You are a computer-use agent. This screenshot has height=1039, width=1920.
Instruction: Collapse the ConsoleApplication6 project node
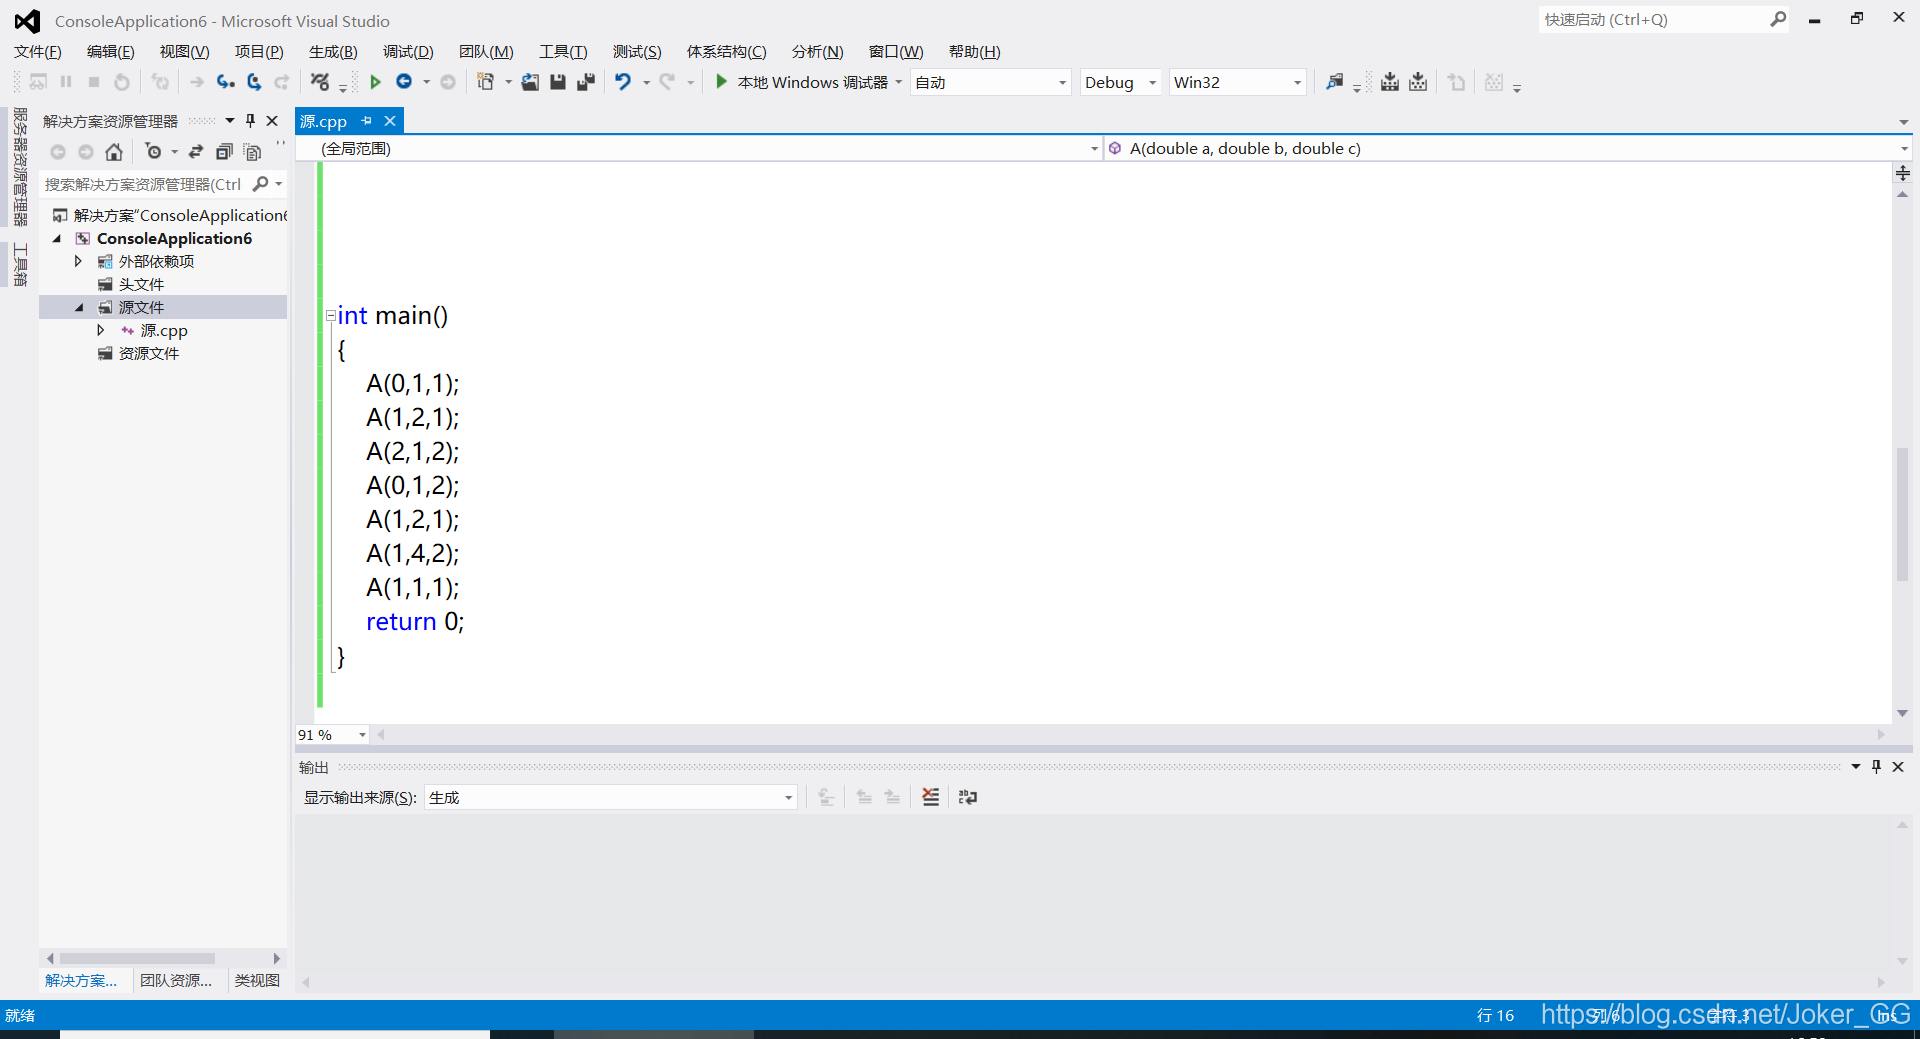coord(57,238)
